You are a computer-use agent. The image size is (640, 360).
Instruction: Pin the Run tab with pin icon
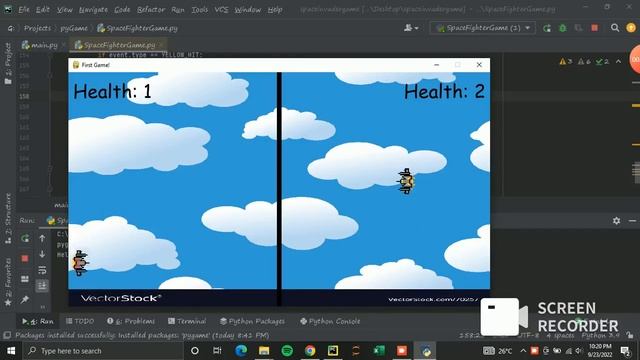pos(25,299)
